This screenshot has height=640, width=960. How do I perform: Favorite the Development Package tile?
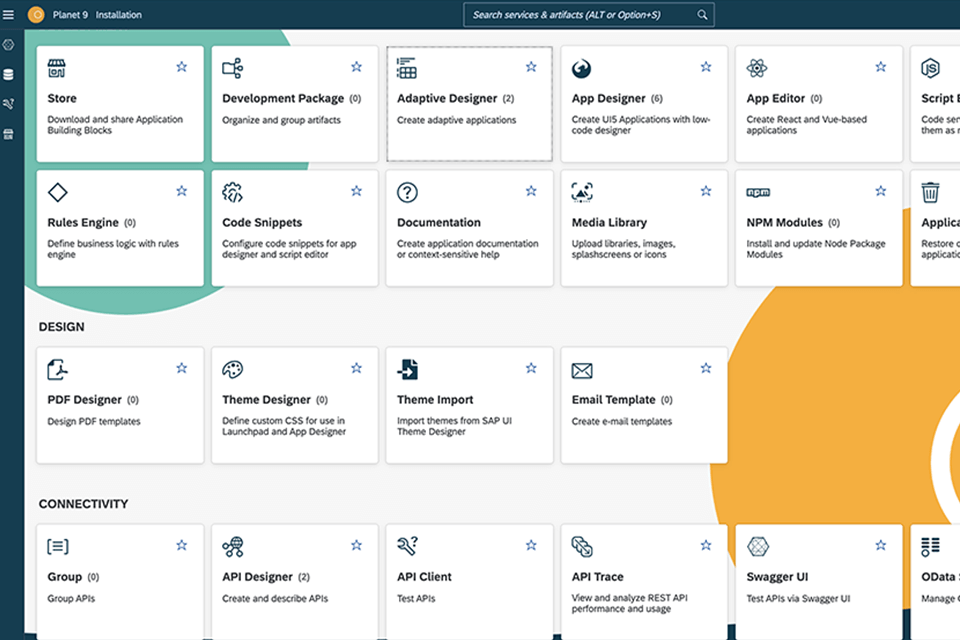coord(356,67)
